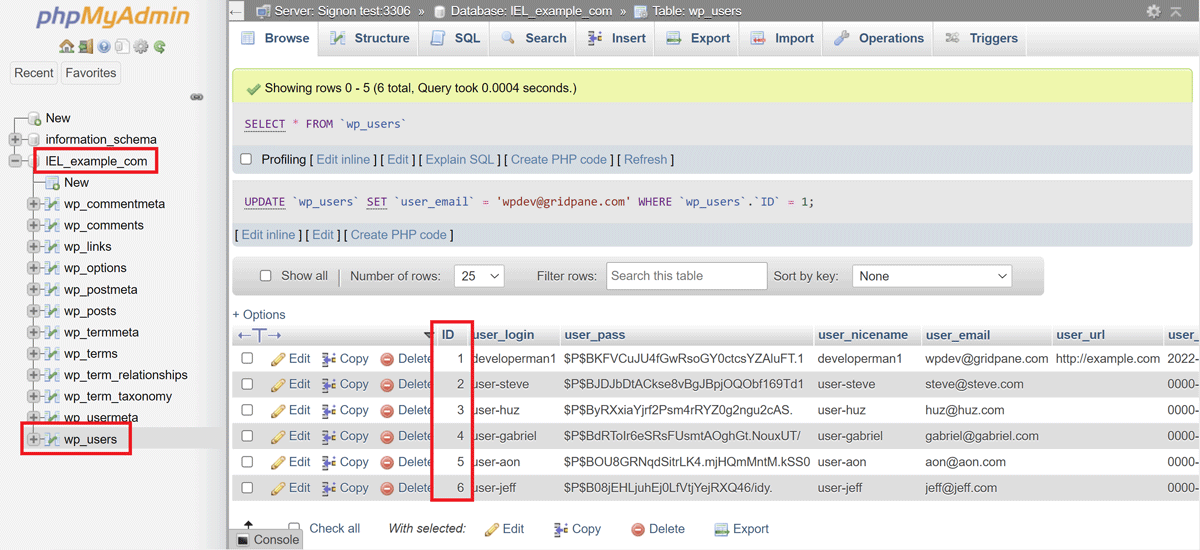The height and width of the screenshot is (550, 1200).
Task: Click the Recent button
Action: click(34, 73)
